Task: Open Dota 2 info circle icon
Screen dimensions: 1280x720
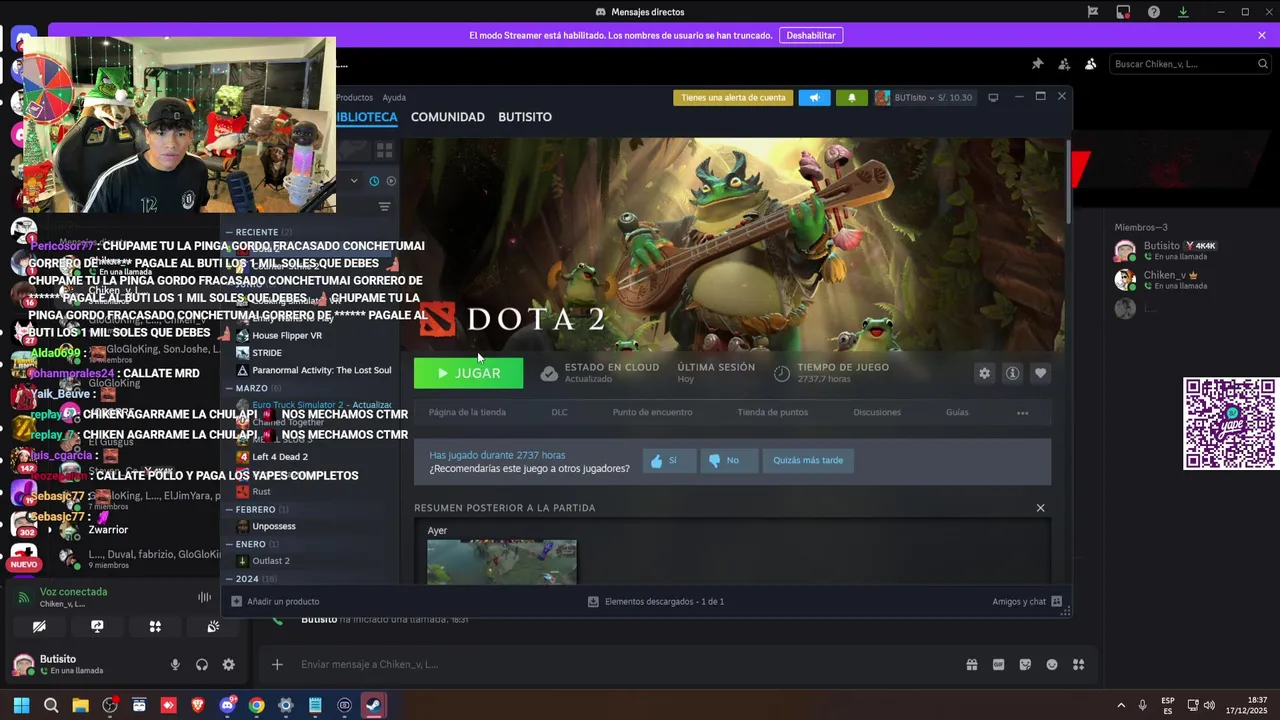Action: point(1012,373)
